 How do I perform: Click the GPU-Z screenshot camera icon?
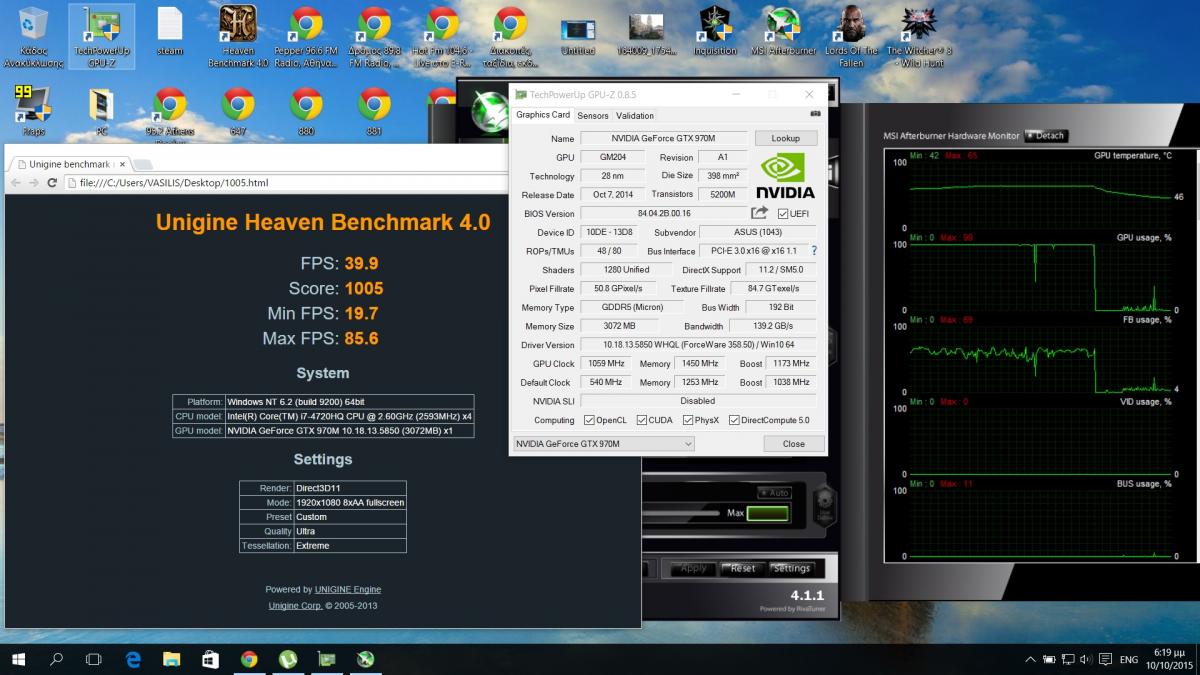pos(815,115)
